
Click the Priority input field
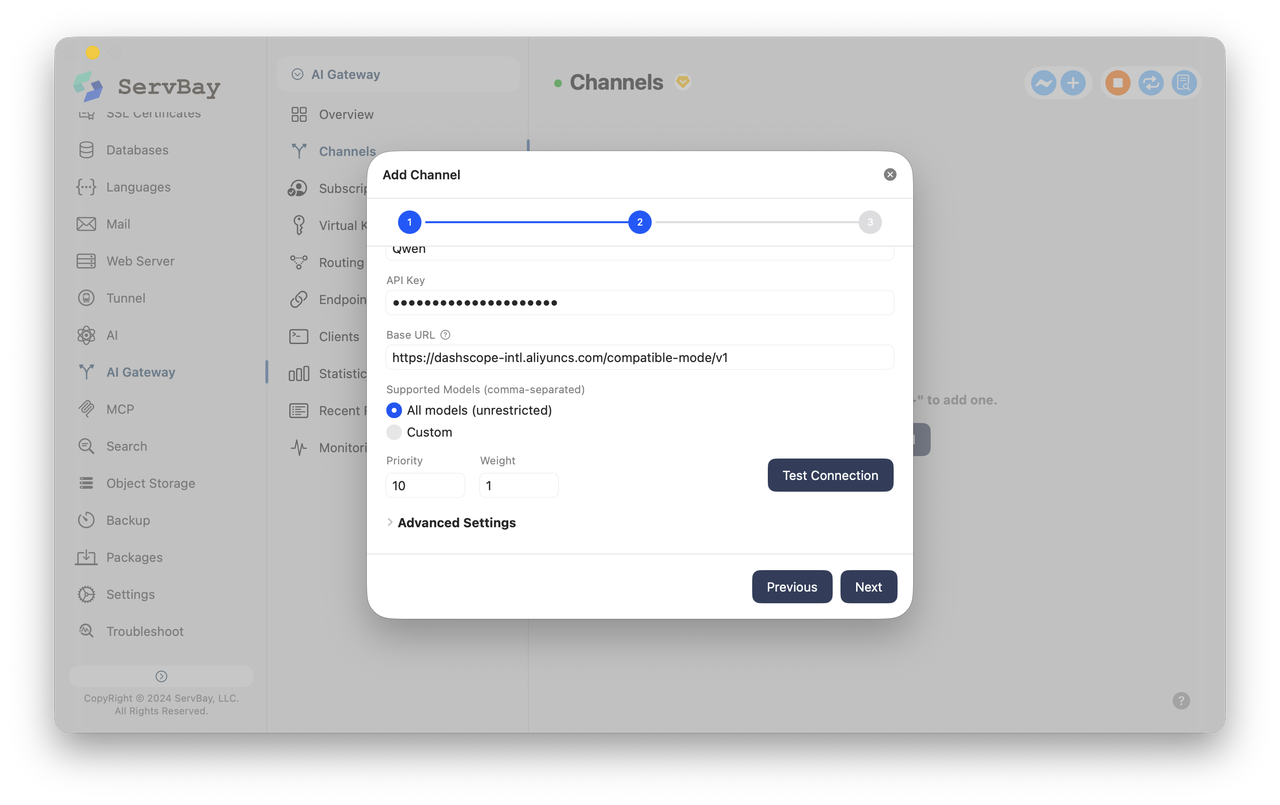click(425, 485)
